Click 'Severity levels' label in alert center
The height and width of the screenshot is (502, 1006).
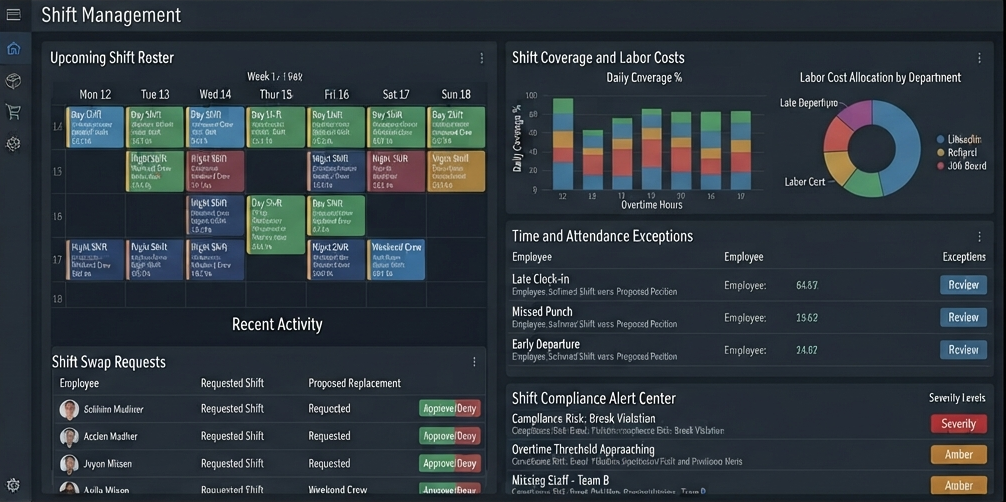coord(957,398)
